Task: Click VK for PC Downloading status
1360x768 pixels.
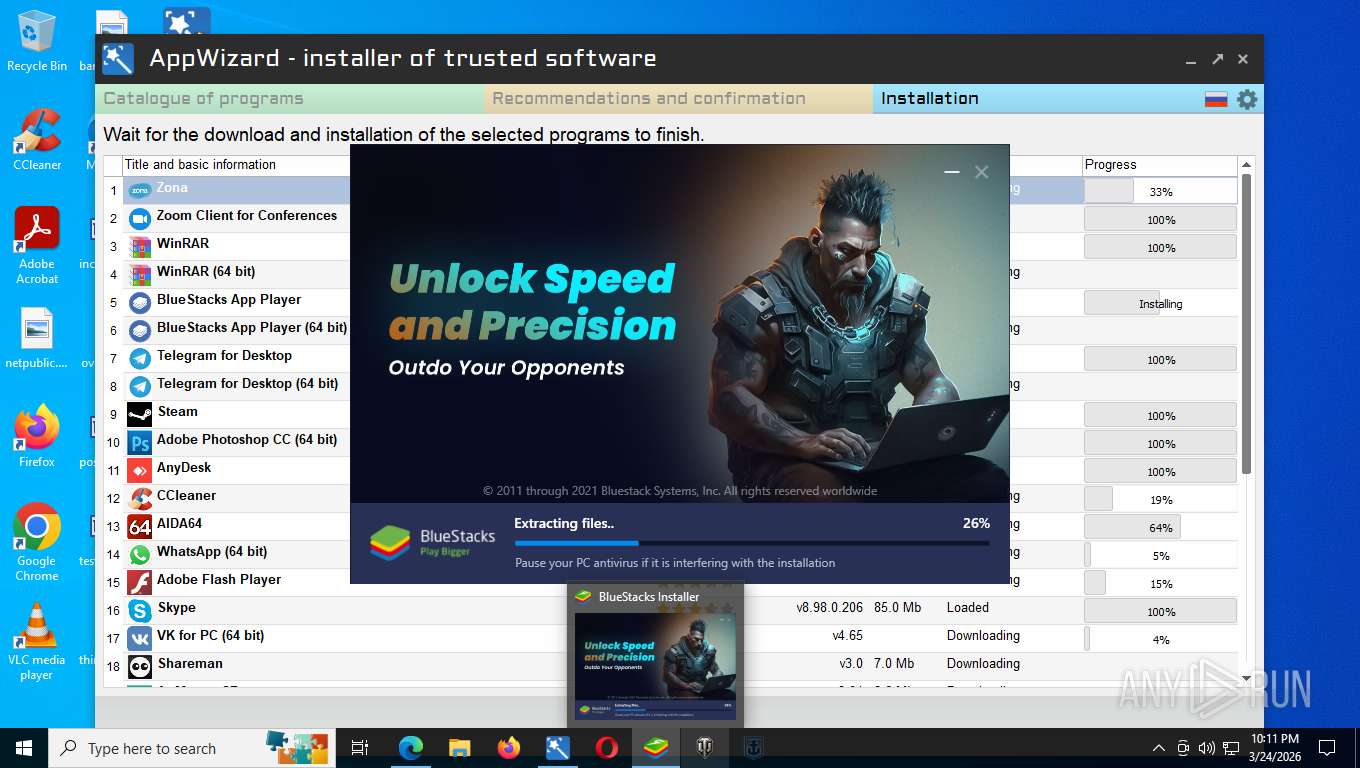Action: (x=984, y=636)
